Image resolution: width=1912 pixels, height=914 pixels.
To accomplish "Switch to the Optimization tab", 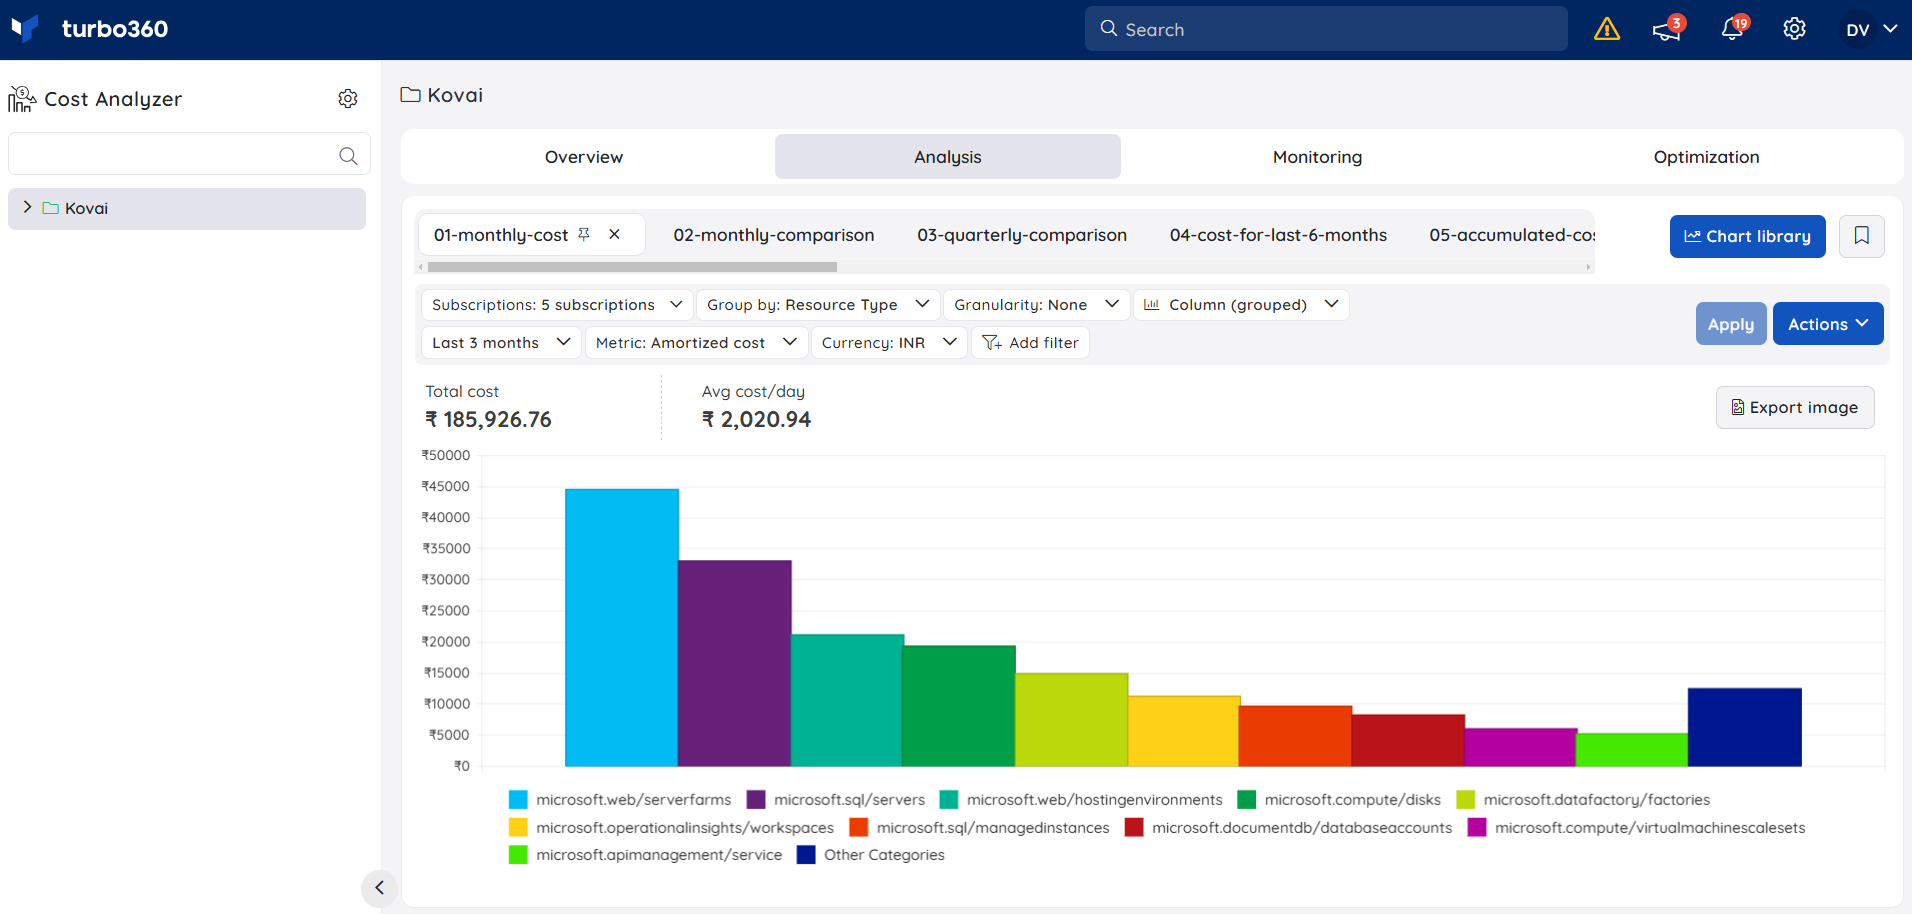I will (x=1706, y=157).
